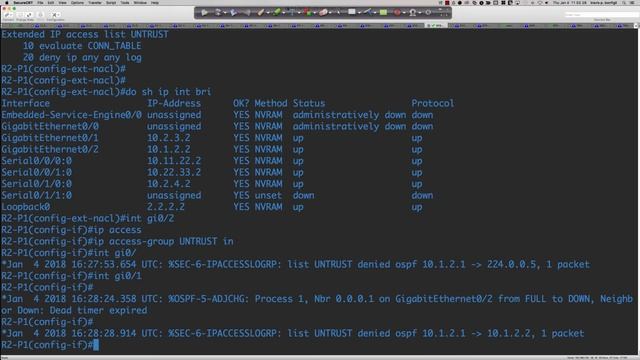Open the arrow line tool dropdown
The image size is (640, 360).
tap(375, 13)
